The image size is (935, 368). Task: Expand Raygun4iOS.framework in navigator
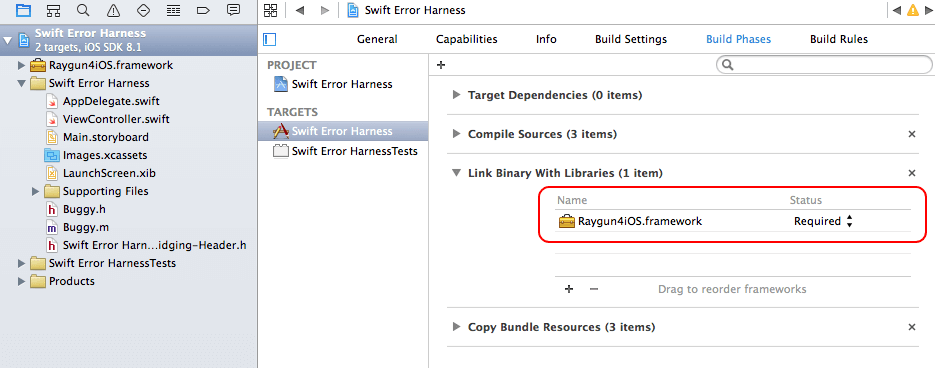click(x=22, y=65)
